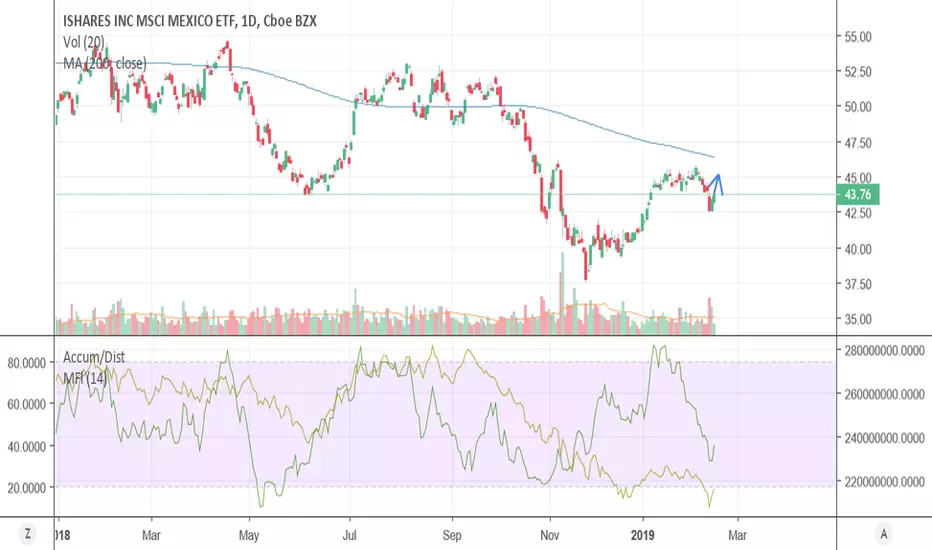
Task: Click the 2019 time axis label
Action: pyautogui.click(x=643, y=535)
